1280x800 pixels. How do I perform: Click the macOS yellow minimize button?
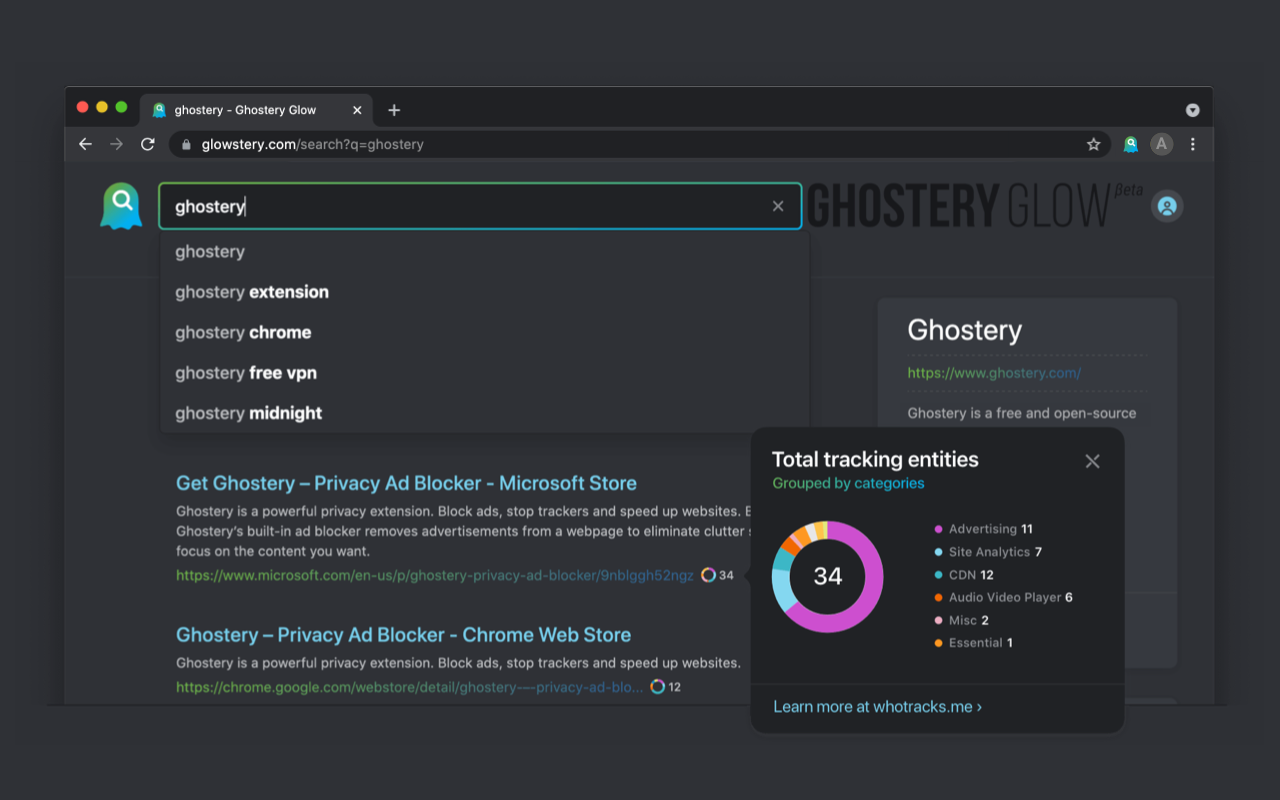(102, 107)
